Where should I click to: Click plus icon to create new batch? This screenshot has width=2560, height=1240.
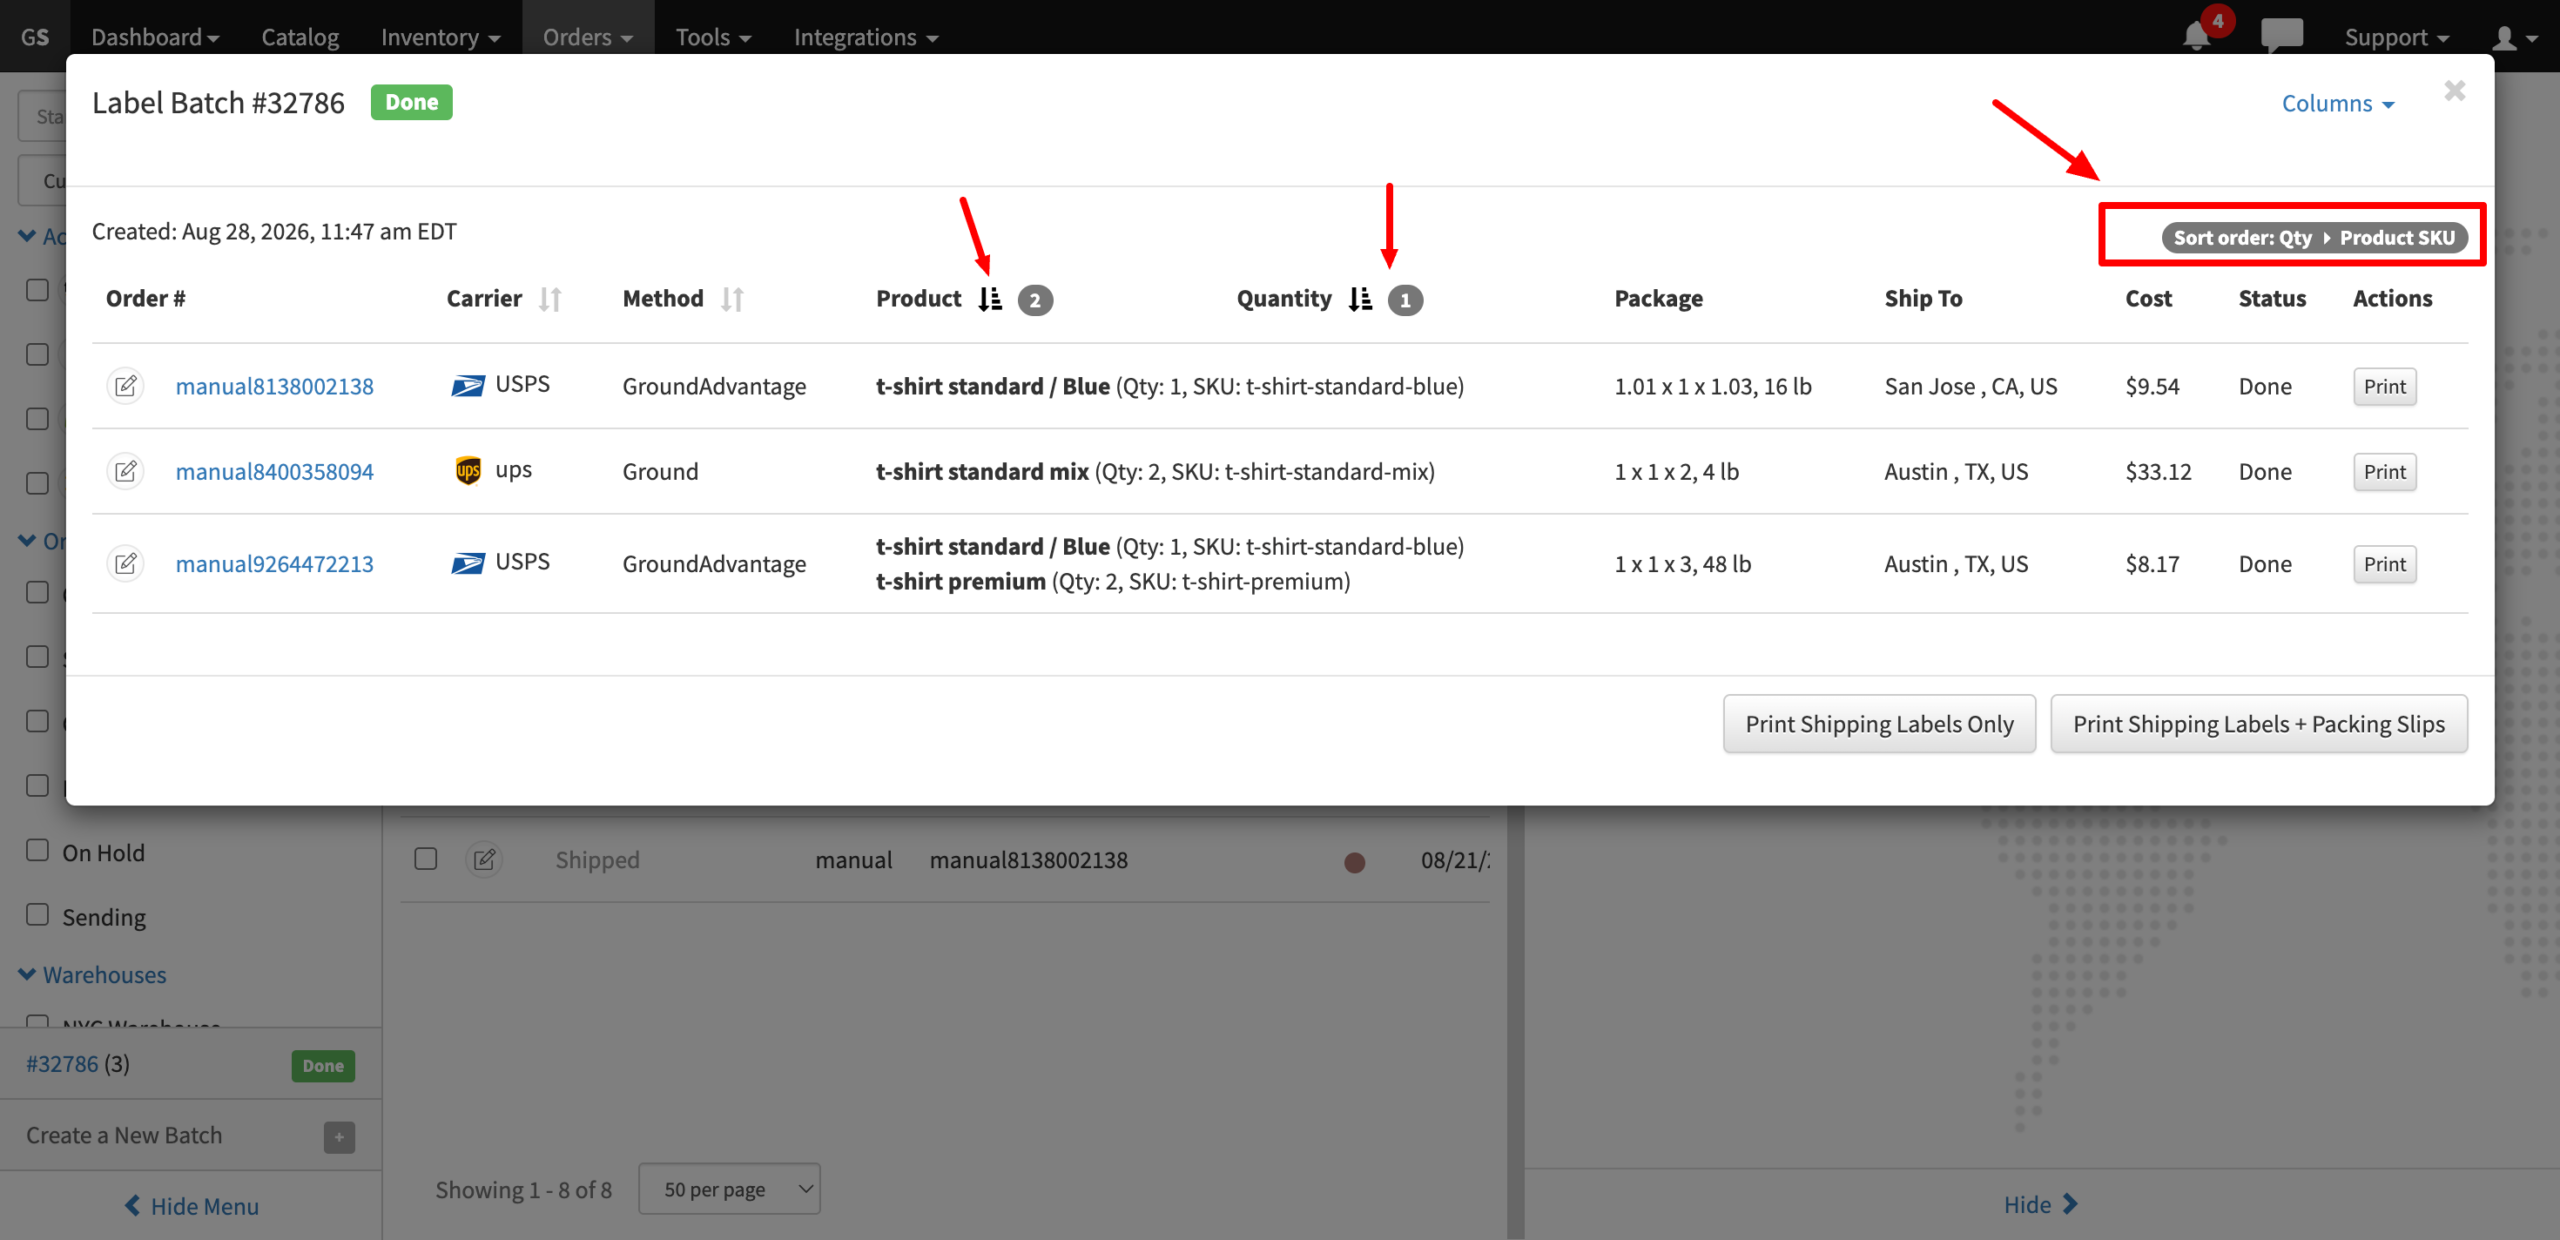339,1137
